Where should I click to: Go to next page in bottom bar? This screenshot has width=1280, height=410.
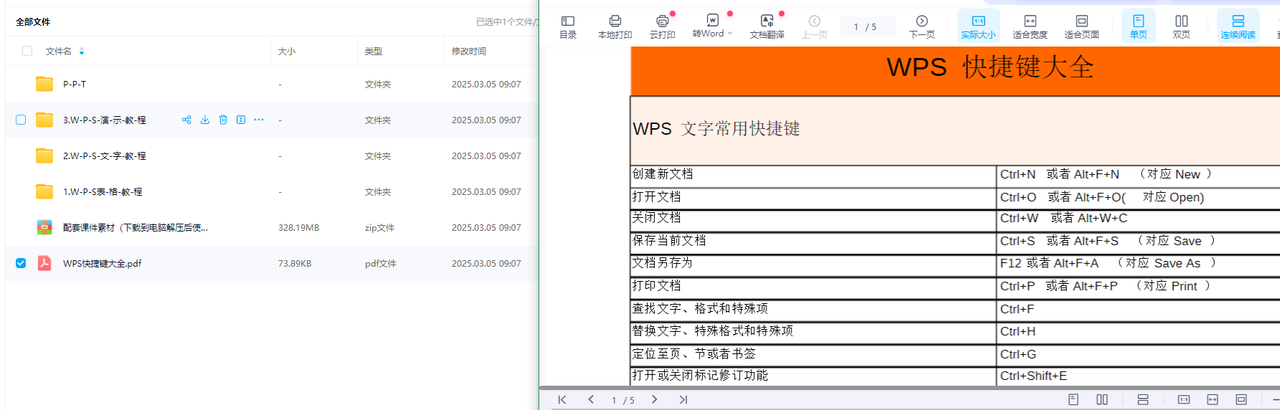point(654,400)
